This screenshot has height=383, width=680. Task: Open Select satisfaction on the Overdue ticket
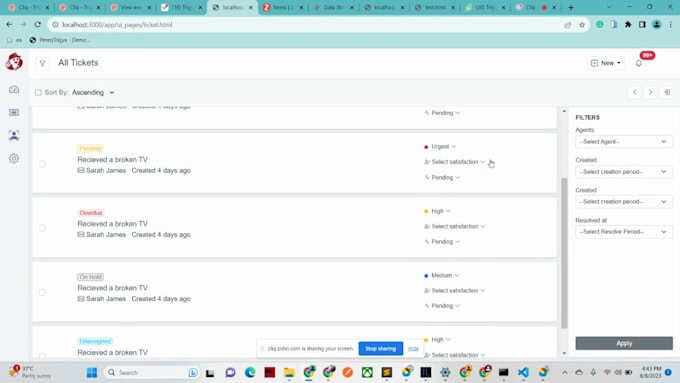tap(455, 226)
